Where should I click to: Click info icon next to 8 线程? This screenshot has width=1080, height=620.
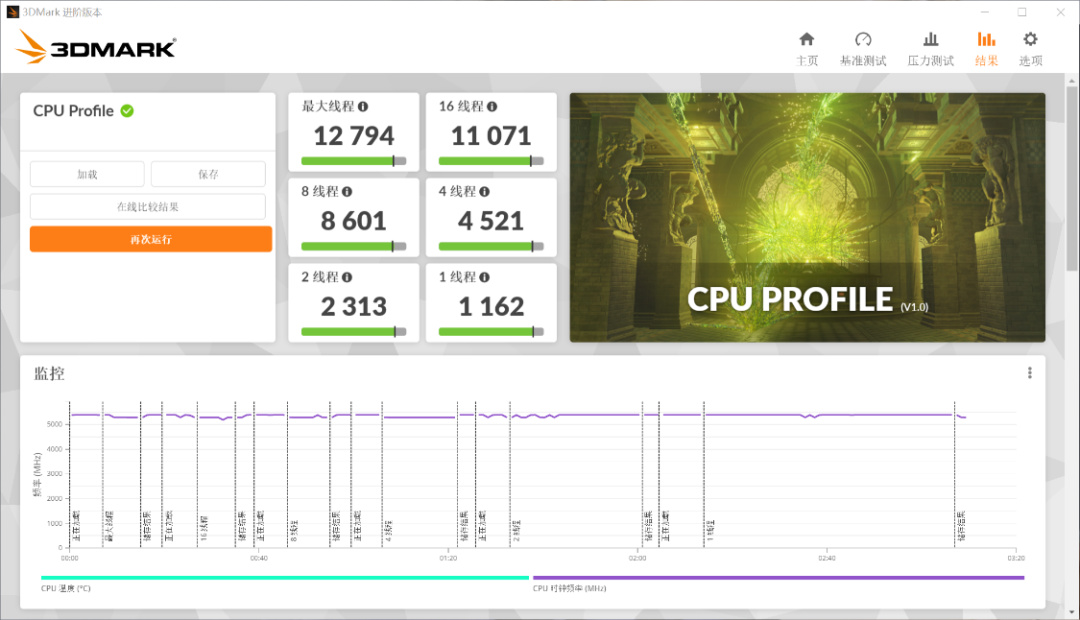click(x=346, y=192)
